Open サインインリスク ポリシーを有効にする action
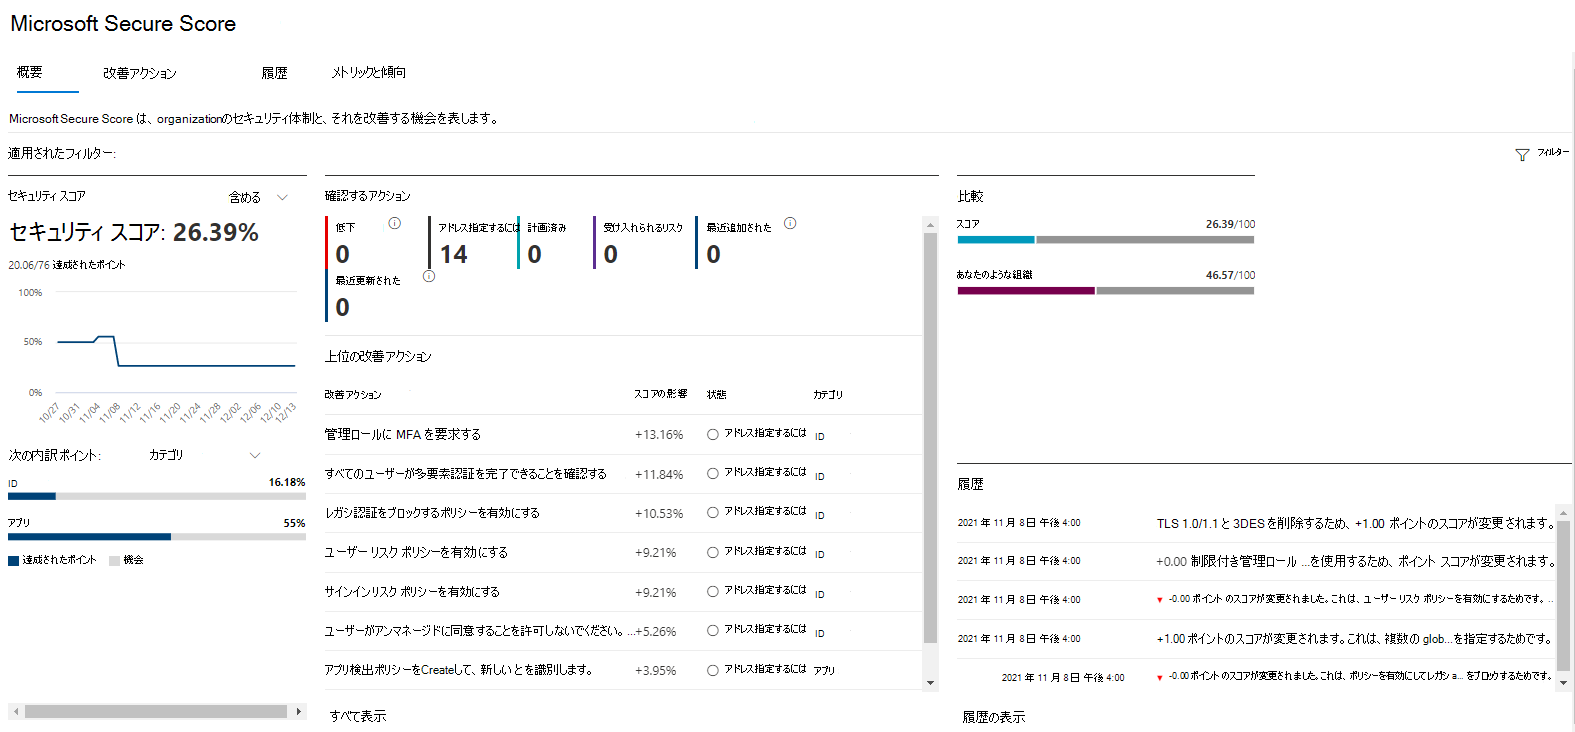1575x732 pixels. click(x=412, y=591)
